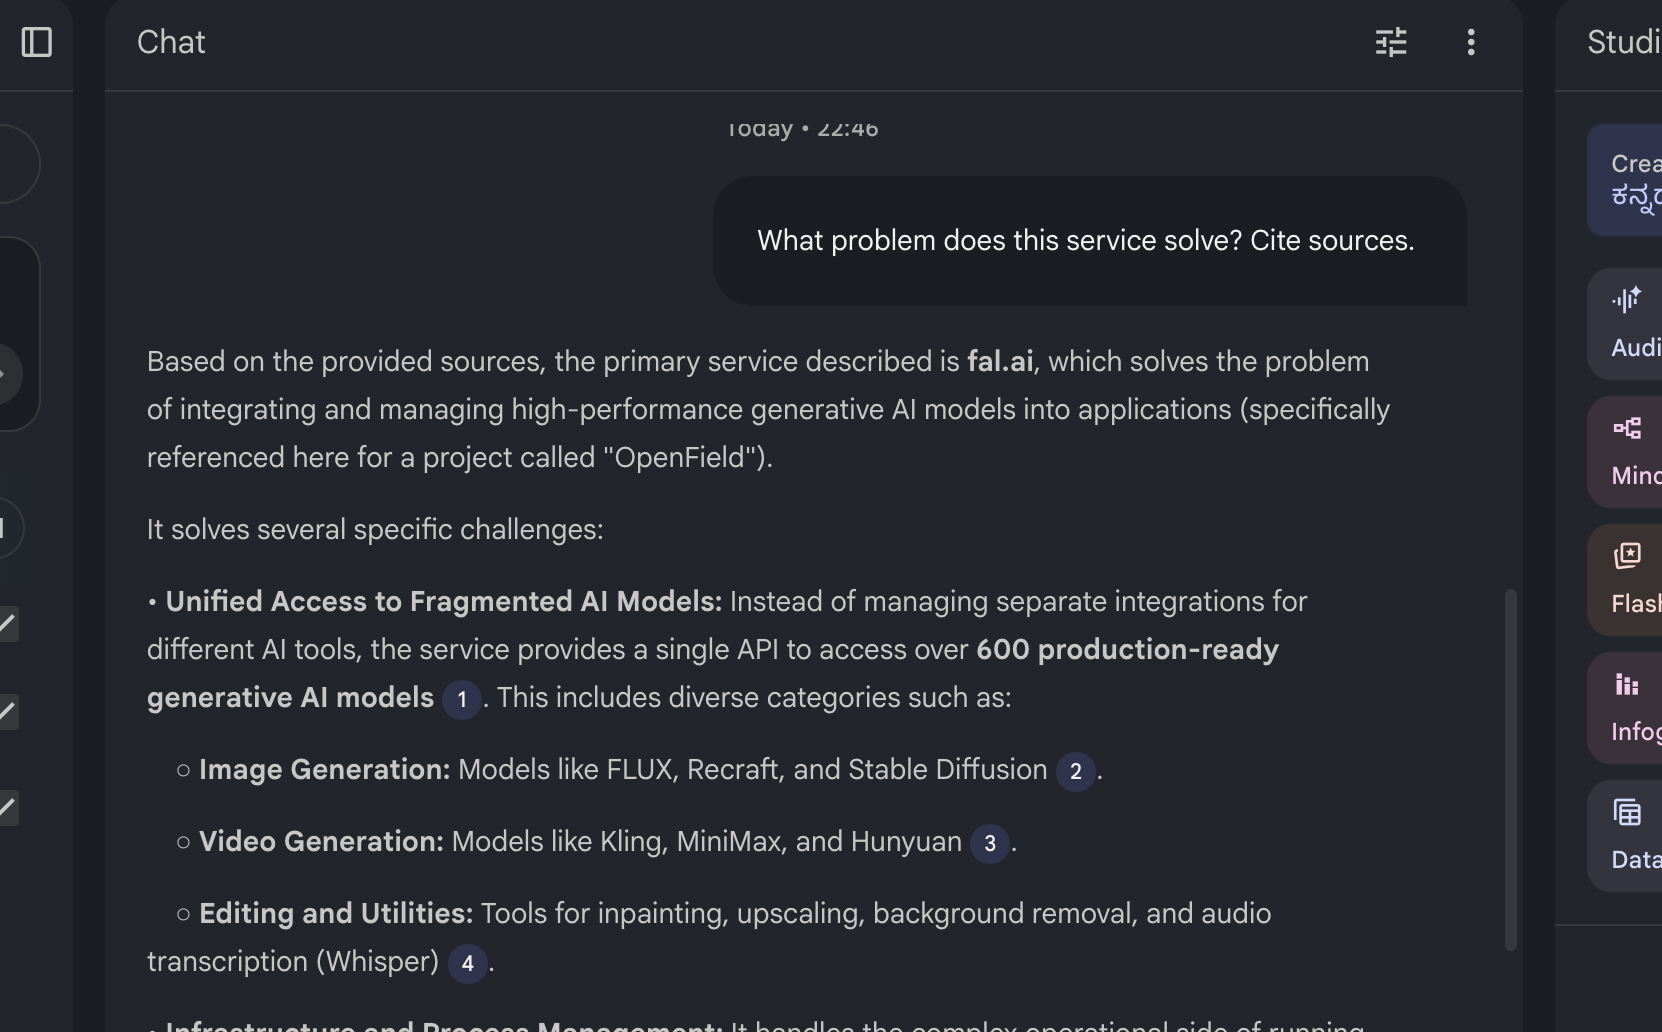Click the middle edit pencil in left panel
Screen dimensions: 1662x1032
tap(8, 712)
